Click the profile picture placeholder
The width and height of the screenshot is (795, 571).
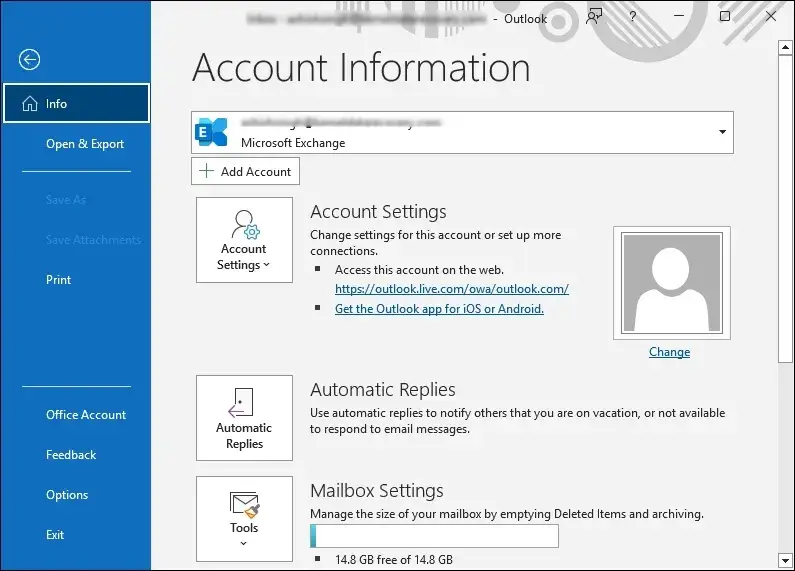[672, 283]
